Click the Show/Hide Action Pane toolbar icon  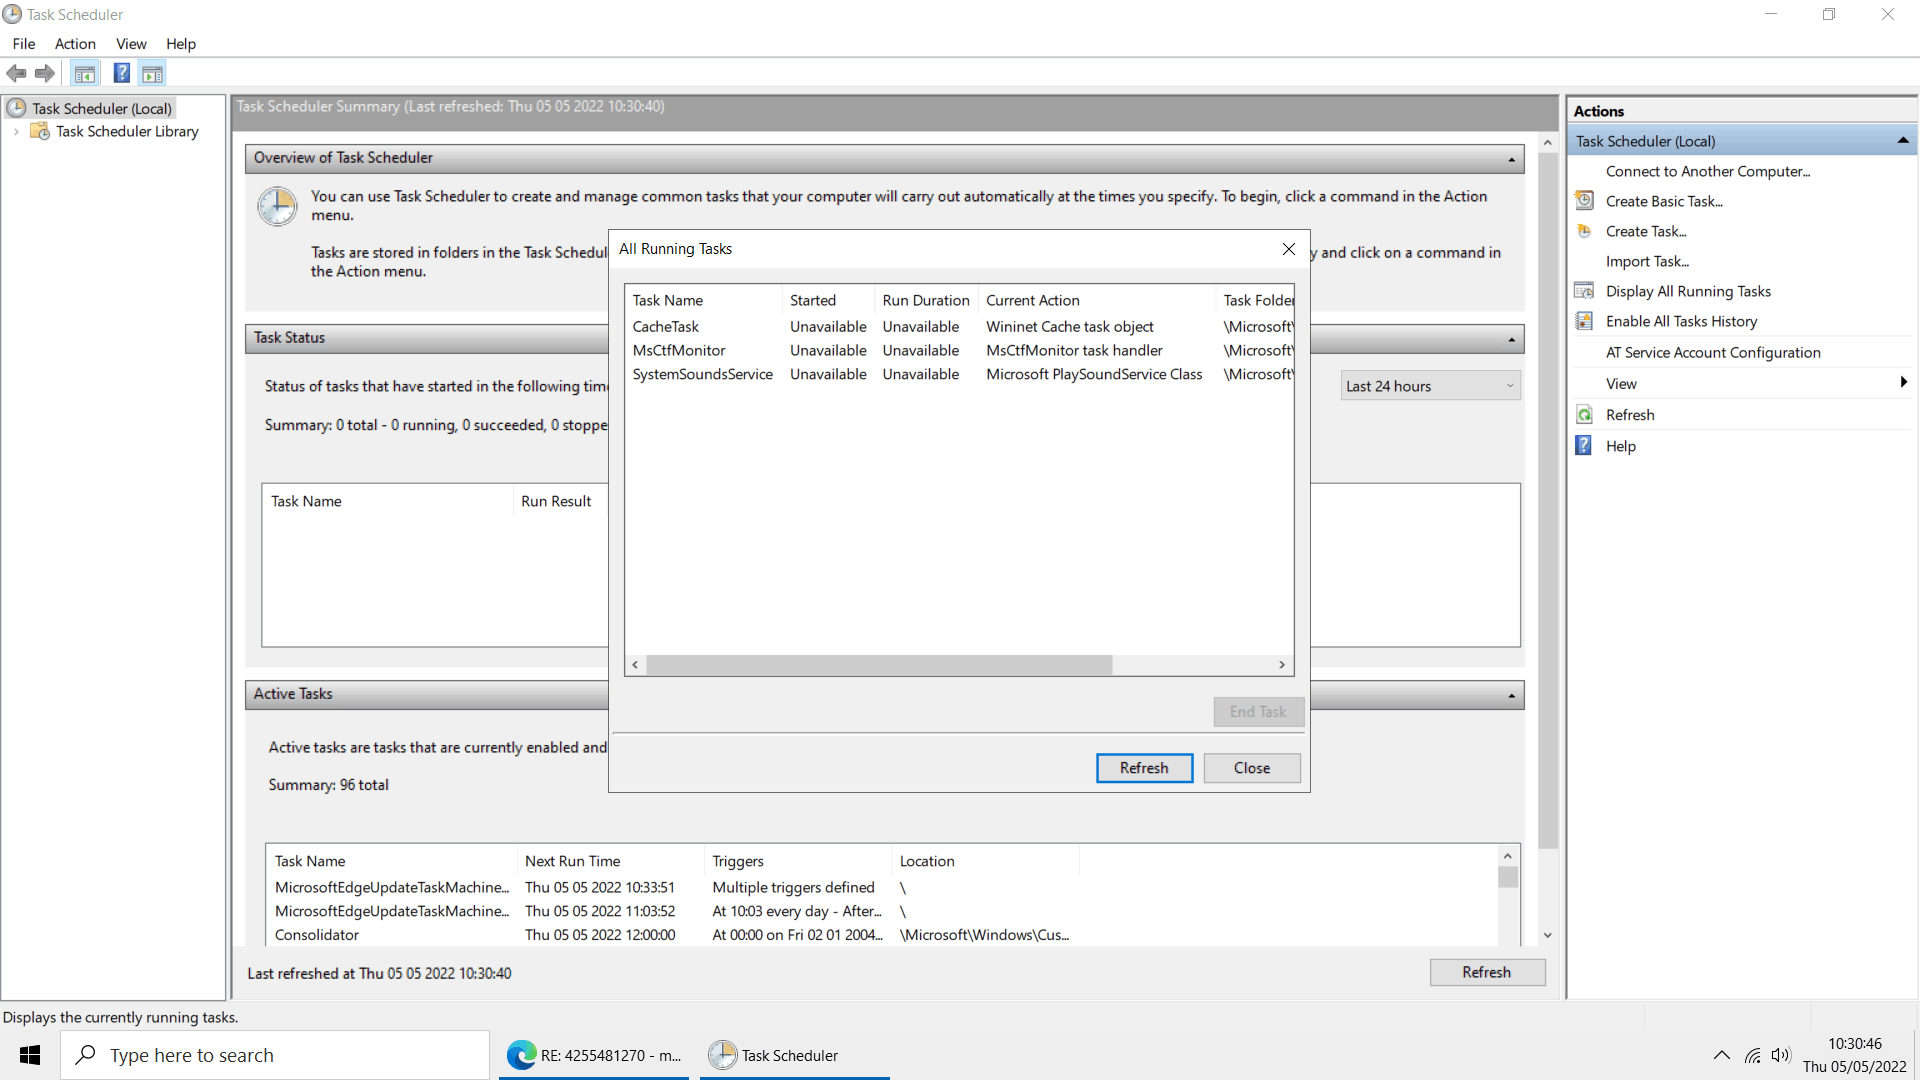pos(152,73)
